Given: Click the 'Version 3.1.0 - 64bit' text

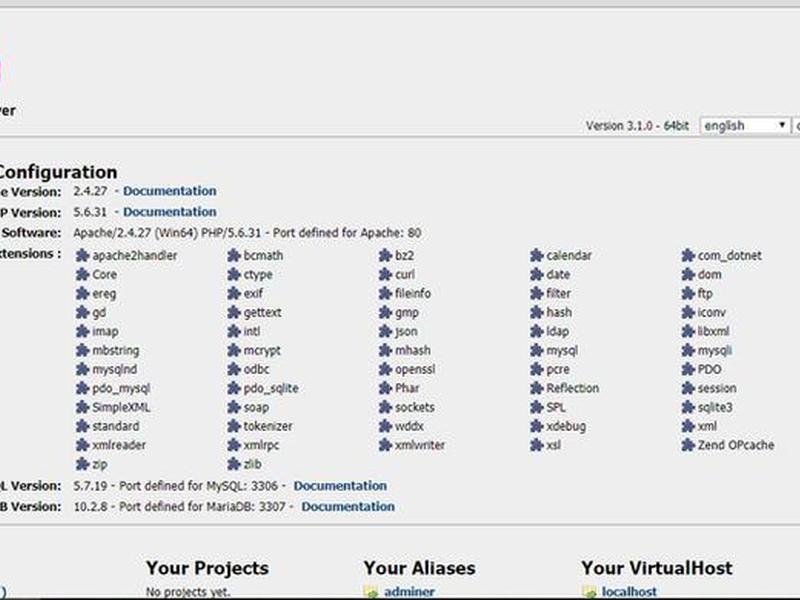Looking at the screenshot, I should pos(637,126).
